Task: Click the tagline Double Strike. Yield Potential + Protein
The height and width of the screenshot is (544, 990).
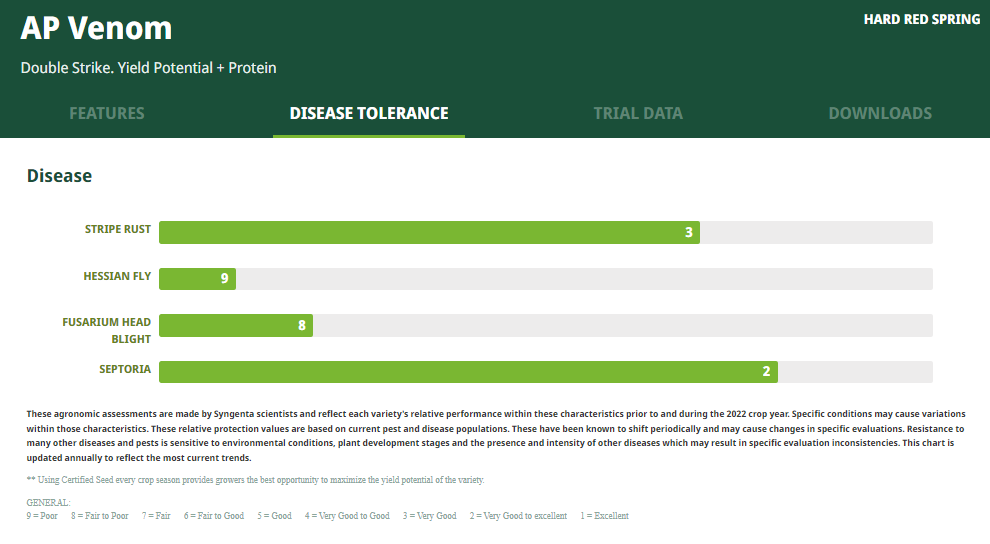Action: [x=148, y=68]
